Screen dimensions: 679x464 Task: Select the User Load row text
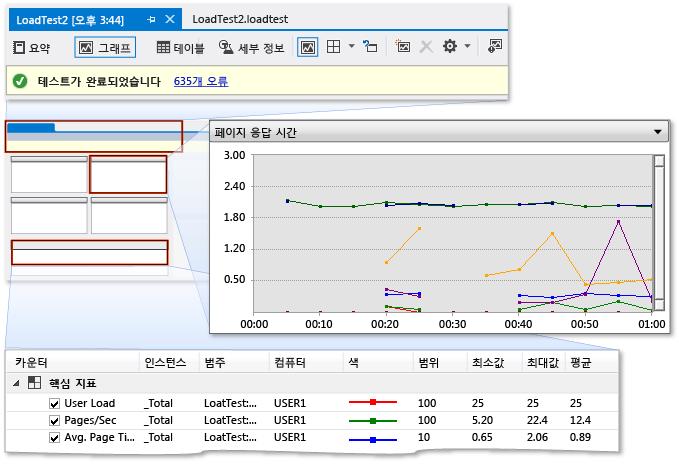click(90, 403)
